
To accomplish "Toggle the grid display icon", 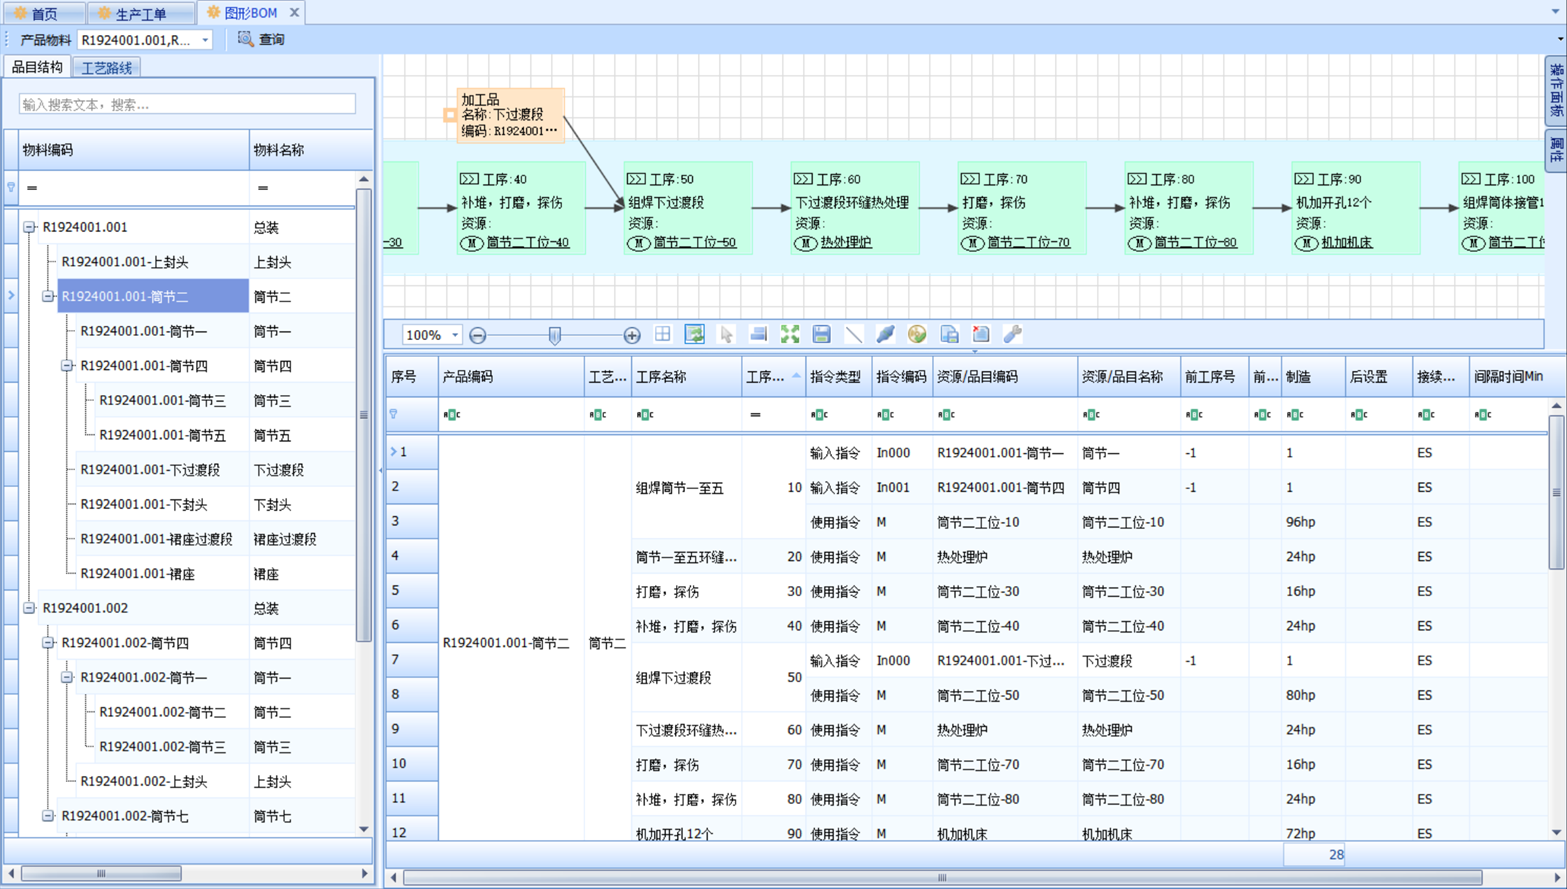I will click(x=662, y=334).
